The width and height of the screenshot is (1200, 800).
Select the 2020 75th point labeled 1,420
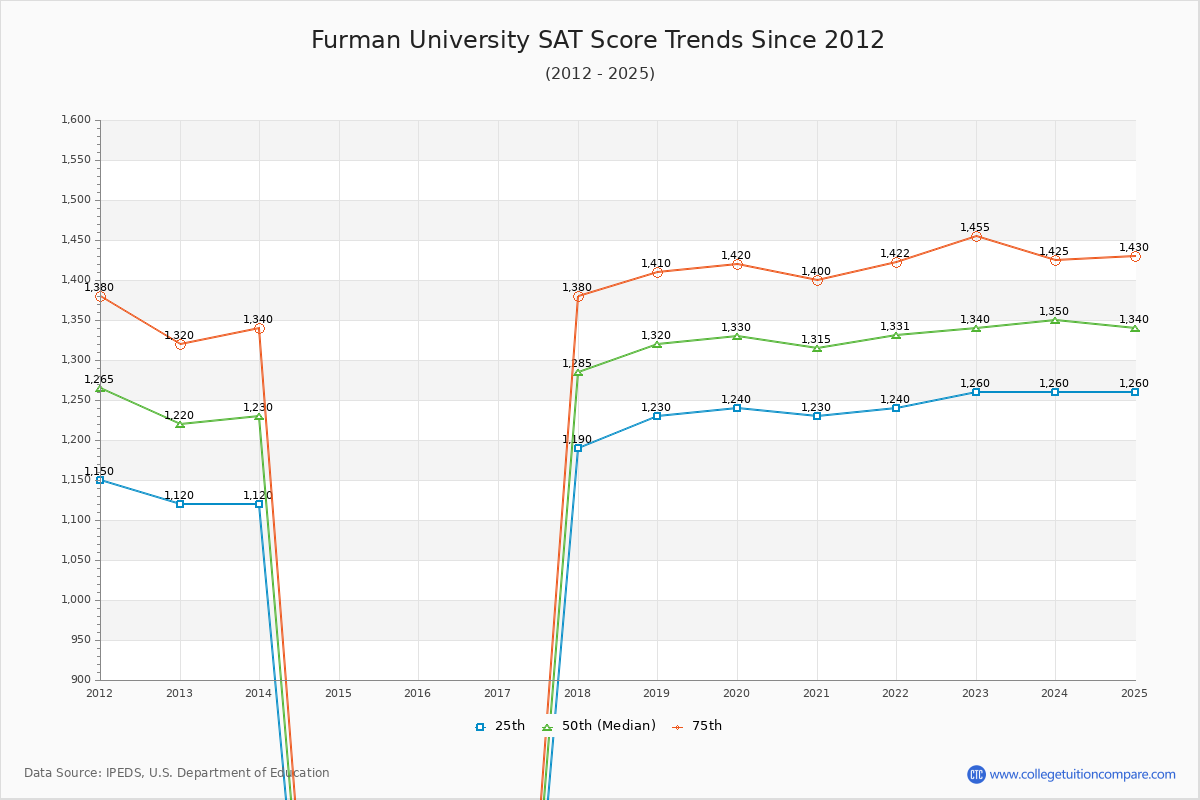tap(737, 264)
